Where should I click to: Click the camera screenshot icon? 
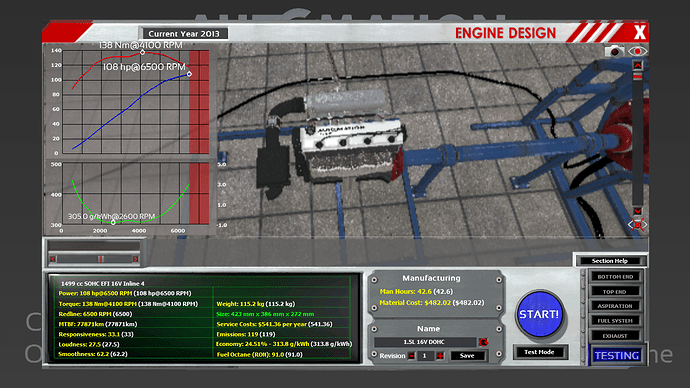tap(614, 51)
